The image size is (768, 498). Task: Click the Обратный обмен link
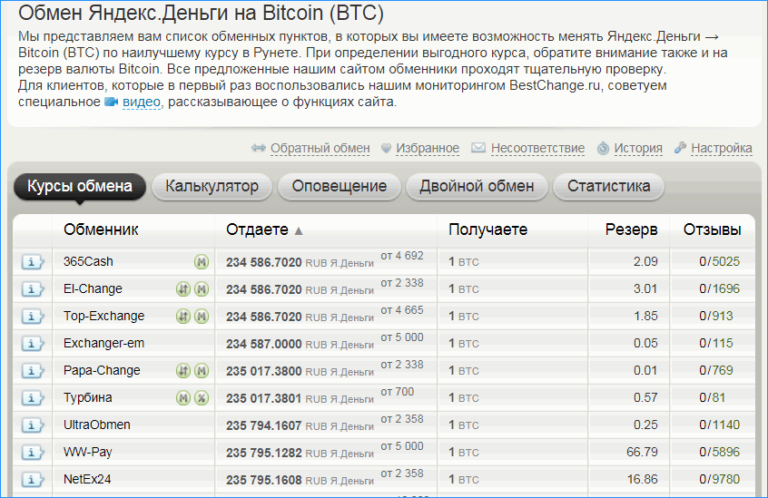coord(319,148)
